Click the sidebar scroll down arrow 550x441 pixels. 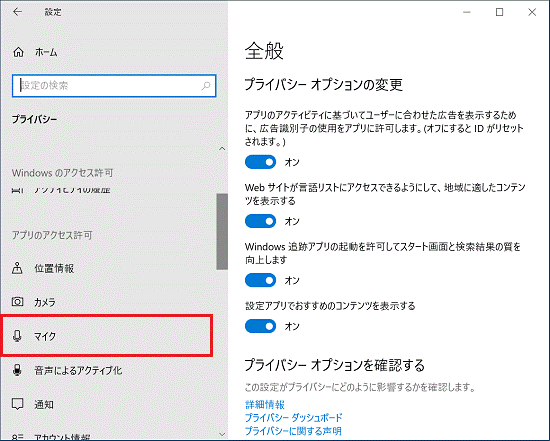point(222,434)
